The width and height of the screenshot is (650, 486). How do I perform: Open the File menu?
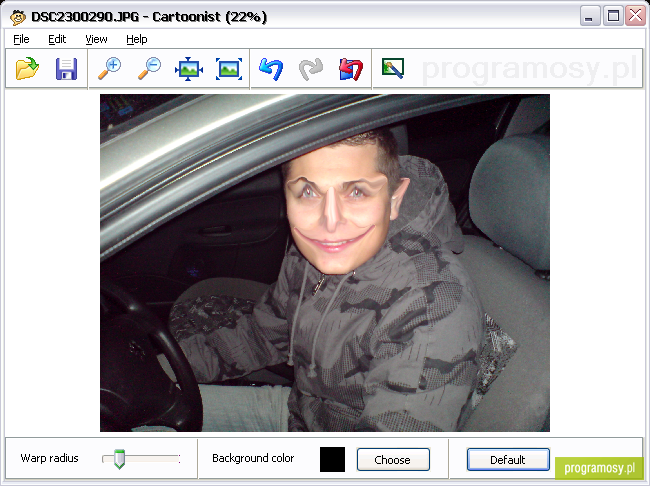21,39
